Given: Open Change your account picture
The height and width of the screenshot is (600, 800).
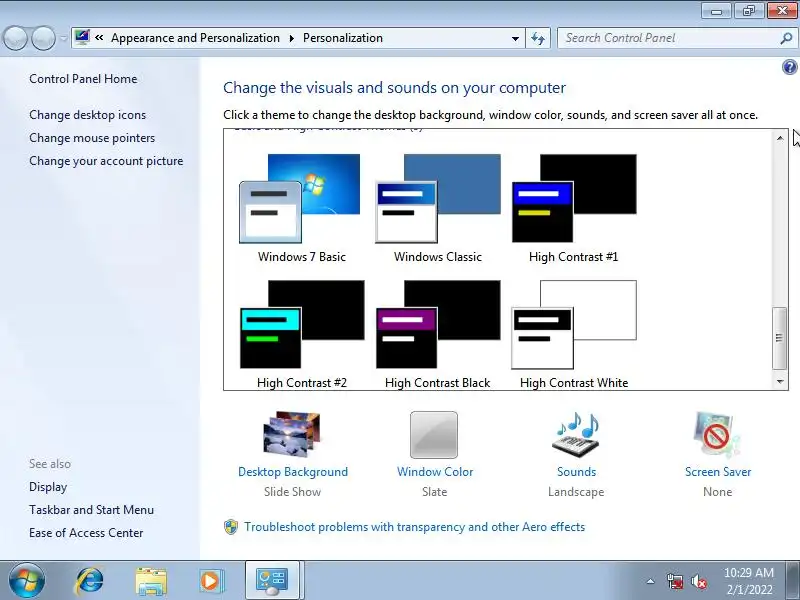Looking at the screenshot, I should coord(106,161).
